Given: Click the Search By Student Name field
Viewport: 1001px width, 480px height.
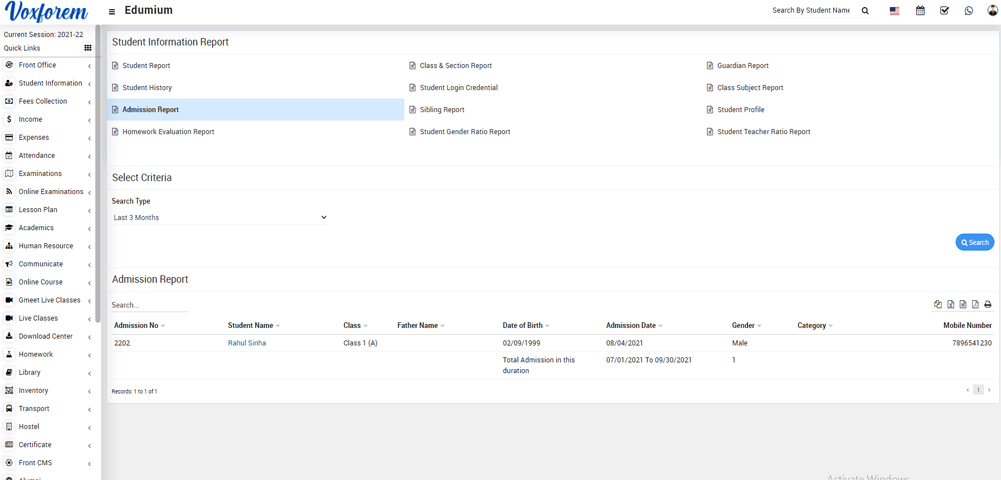Looking at the screenshot, I should pos(811,11).
